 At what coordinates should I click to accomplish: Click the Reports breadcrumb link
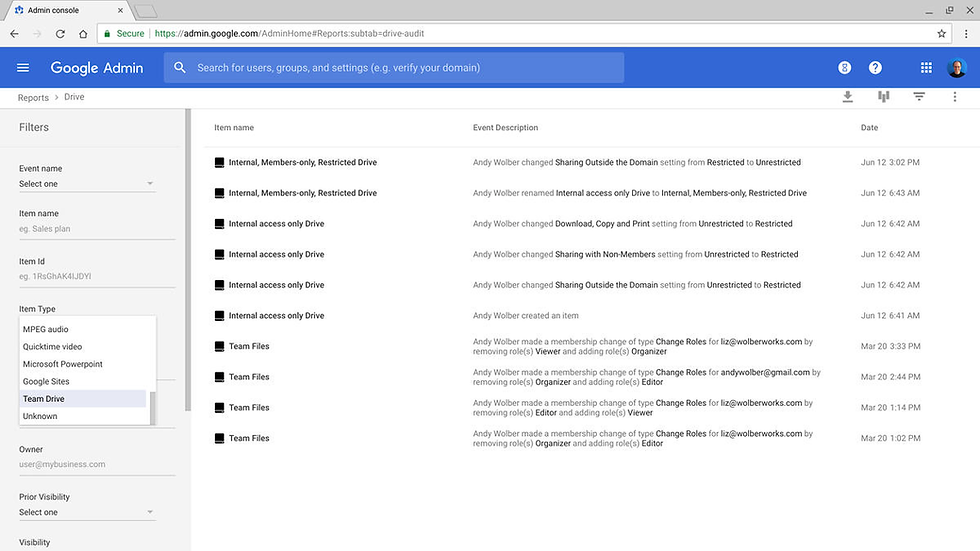pos(33,97)
